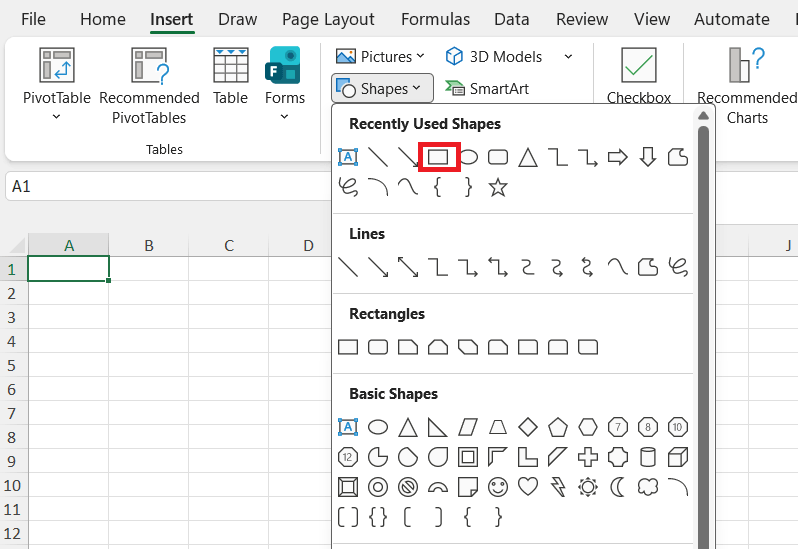The image size is (798, 549).
Task: Choose the Smiley Face shape
Action: [x=498, y=487]
